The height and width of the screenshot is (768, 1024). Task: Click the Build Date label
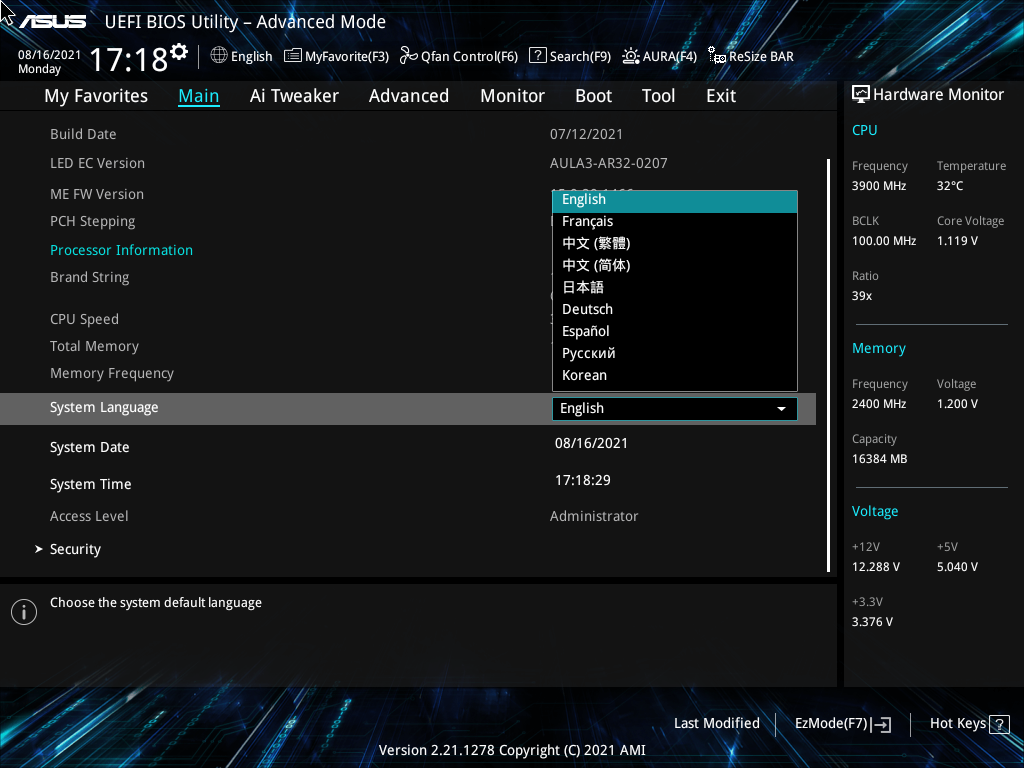[x=83, y=135]
